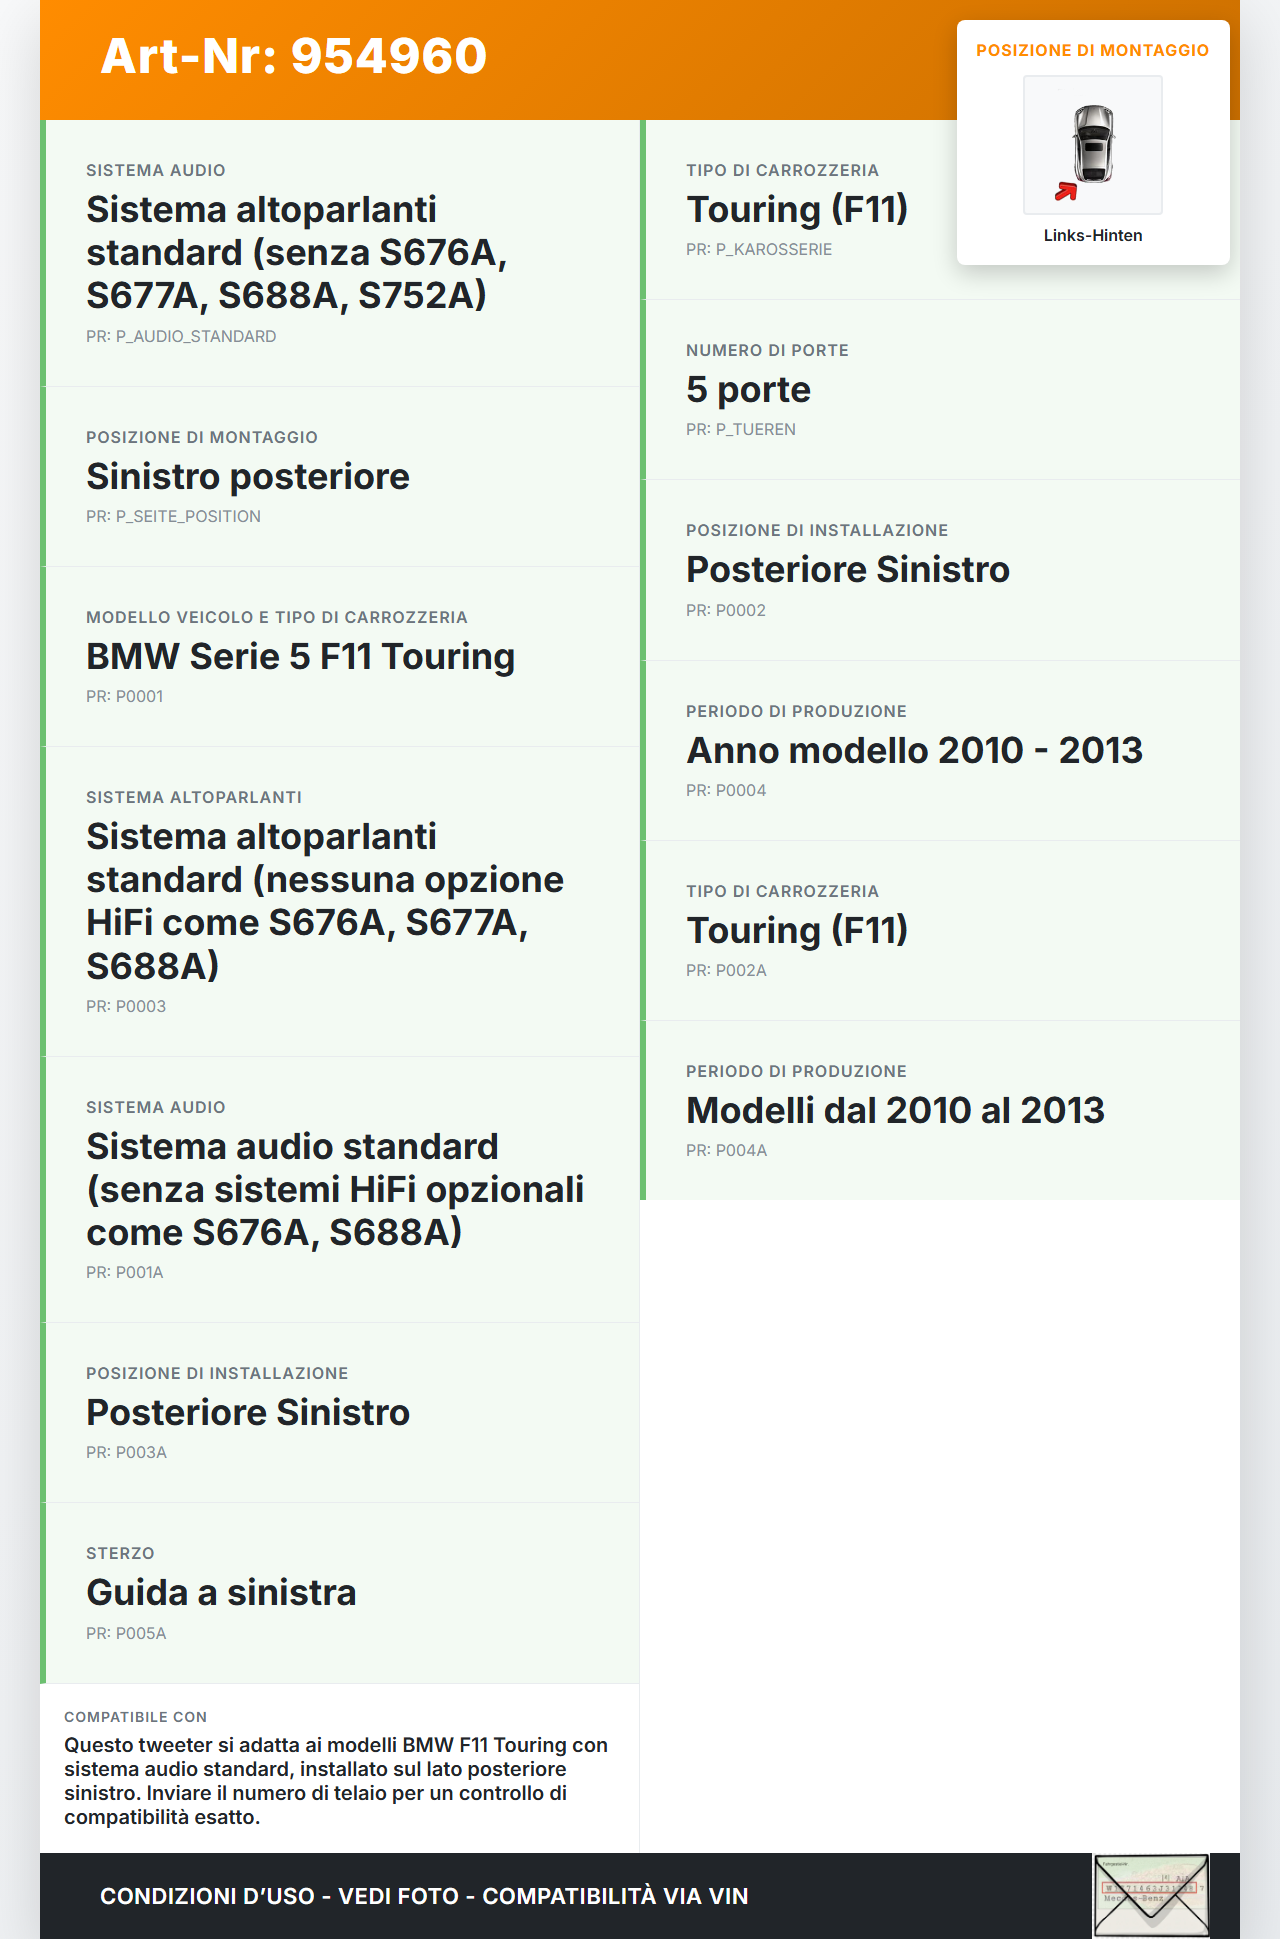Click the red arrow on the car diagram
The height and width of the screenshot is (1939, 1280).
click(1066, 191)
